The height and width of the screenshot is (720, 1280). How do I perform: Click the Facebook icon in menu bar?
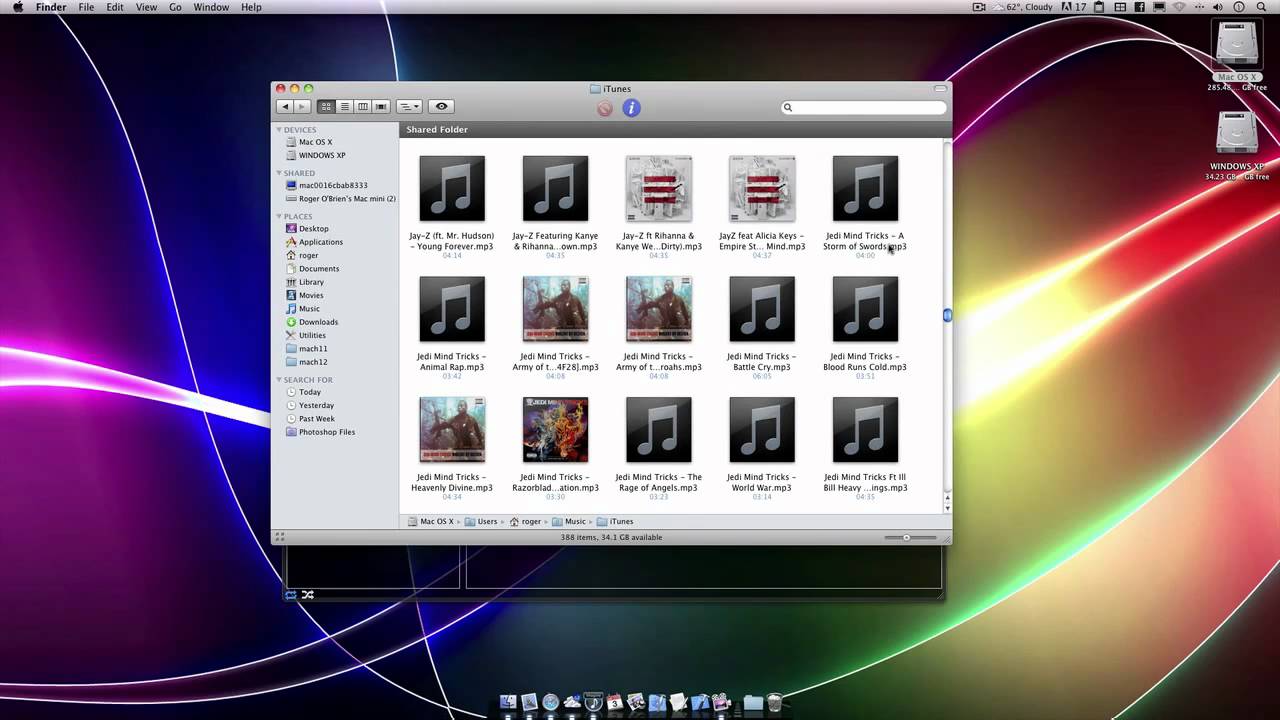(x=1139, y=7)
